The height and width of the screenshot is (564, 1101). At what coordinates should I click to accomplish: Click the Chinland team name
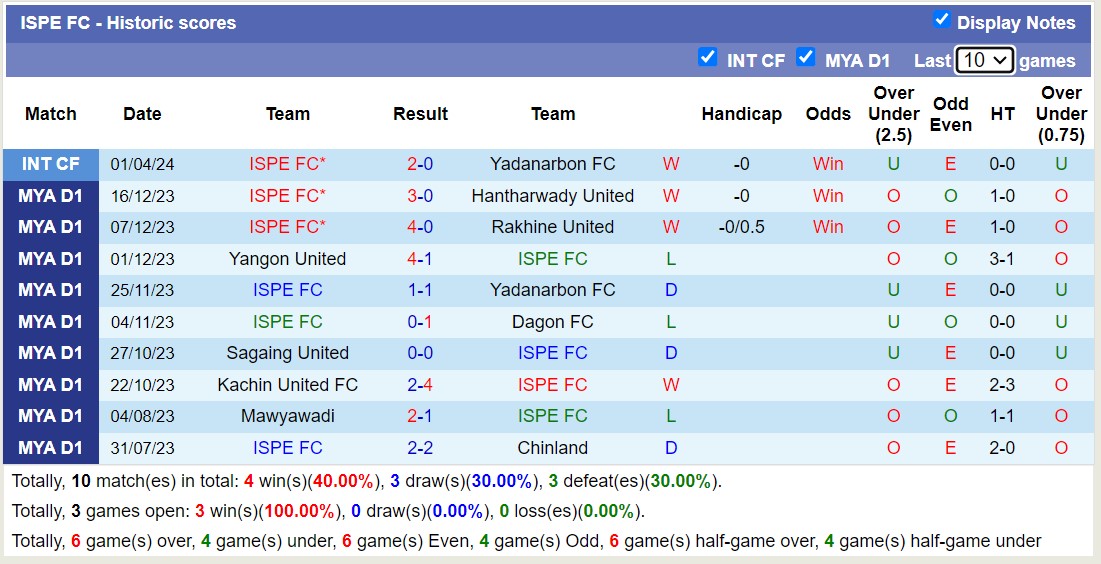(552, 448)
